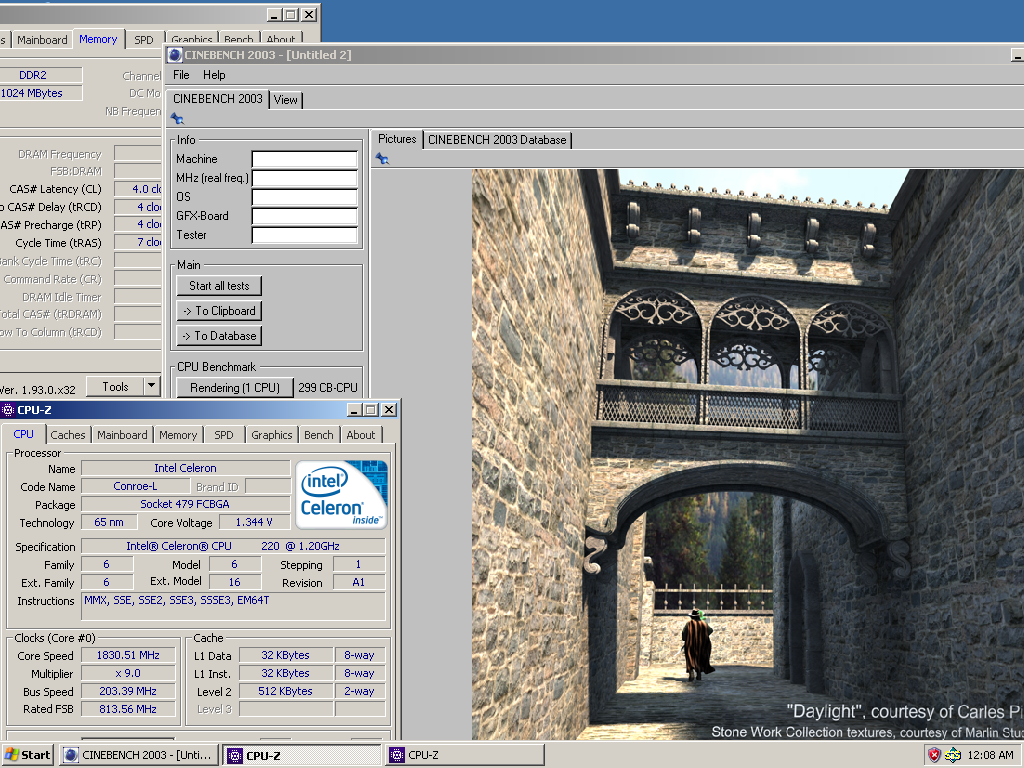1024x768 pixels.
Task: Open the About tab in front CPU-Z
Action: point(360,435)
